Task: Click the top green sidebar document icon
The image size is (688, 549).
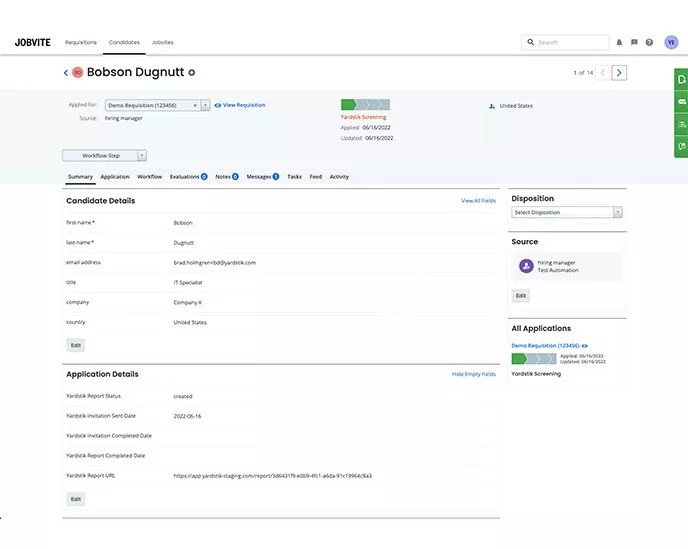Action: coord(681,79)
